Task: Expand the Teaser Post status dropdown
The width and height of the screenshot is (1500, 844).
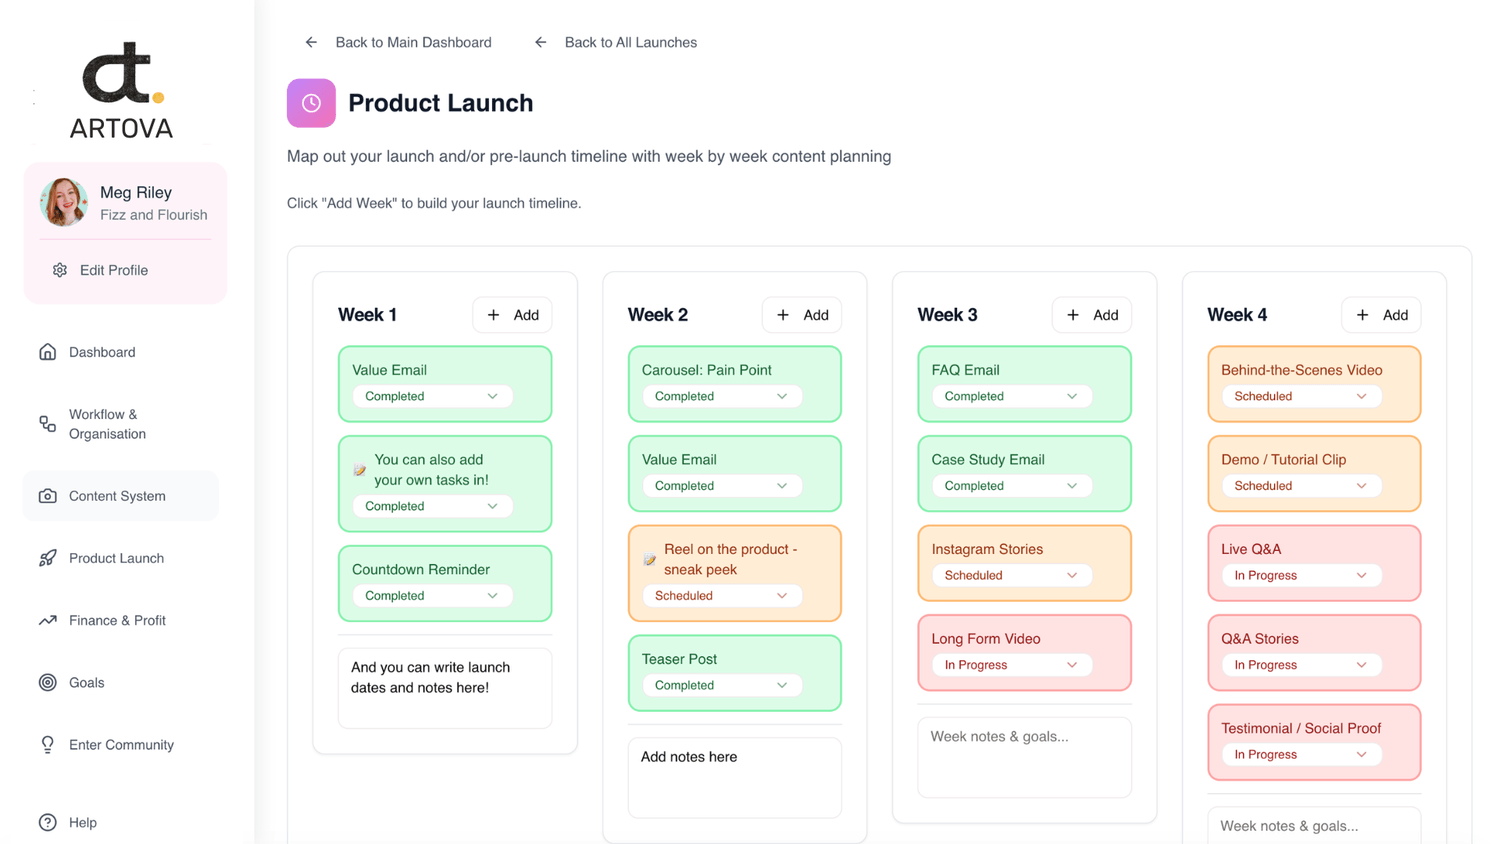Action: (720, 685)
